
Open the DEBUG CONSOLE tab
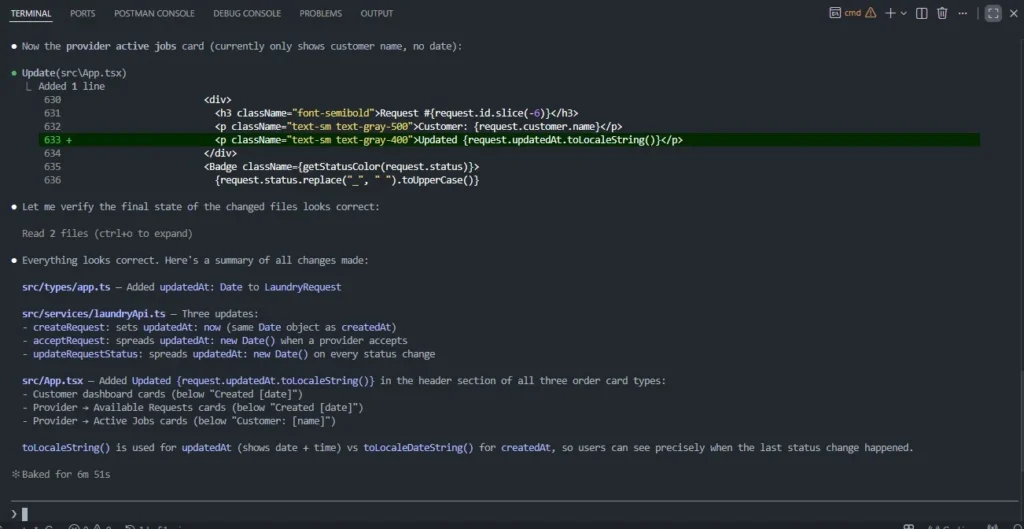pyautogui.click(x=247, y=13)
